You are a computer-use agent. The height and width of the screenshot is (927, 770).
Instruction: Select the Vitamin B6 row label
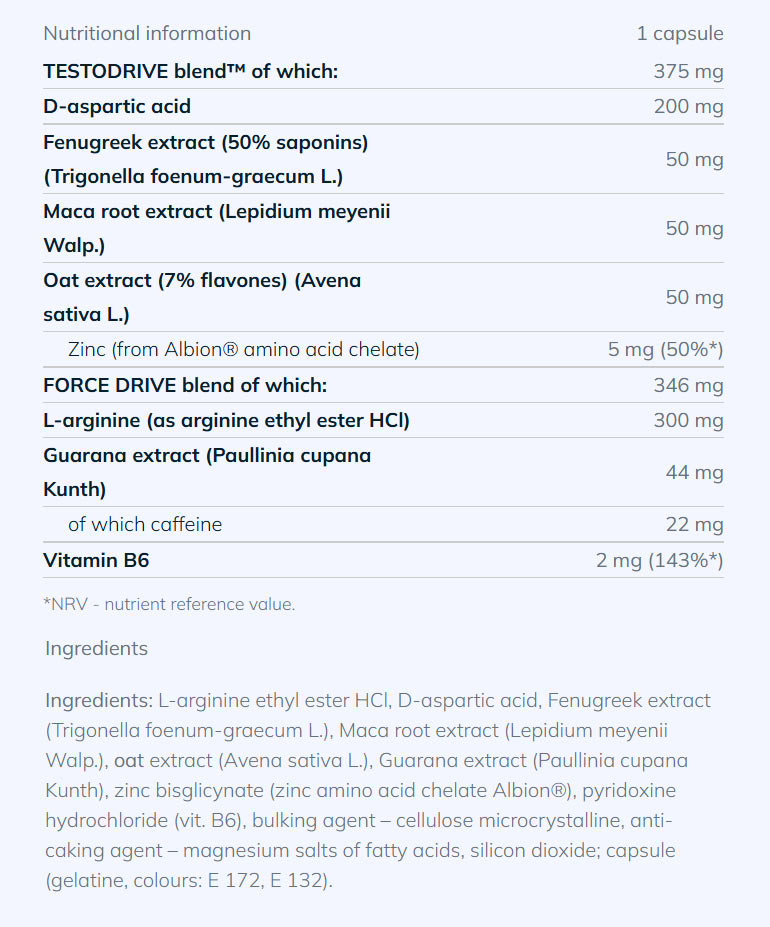[96, 560]
